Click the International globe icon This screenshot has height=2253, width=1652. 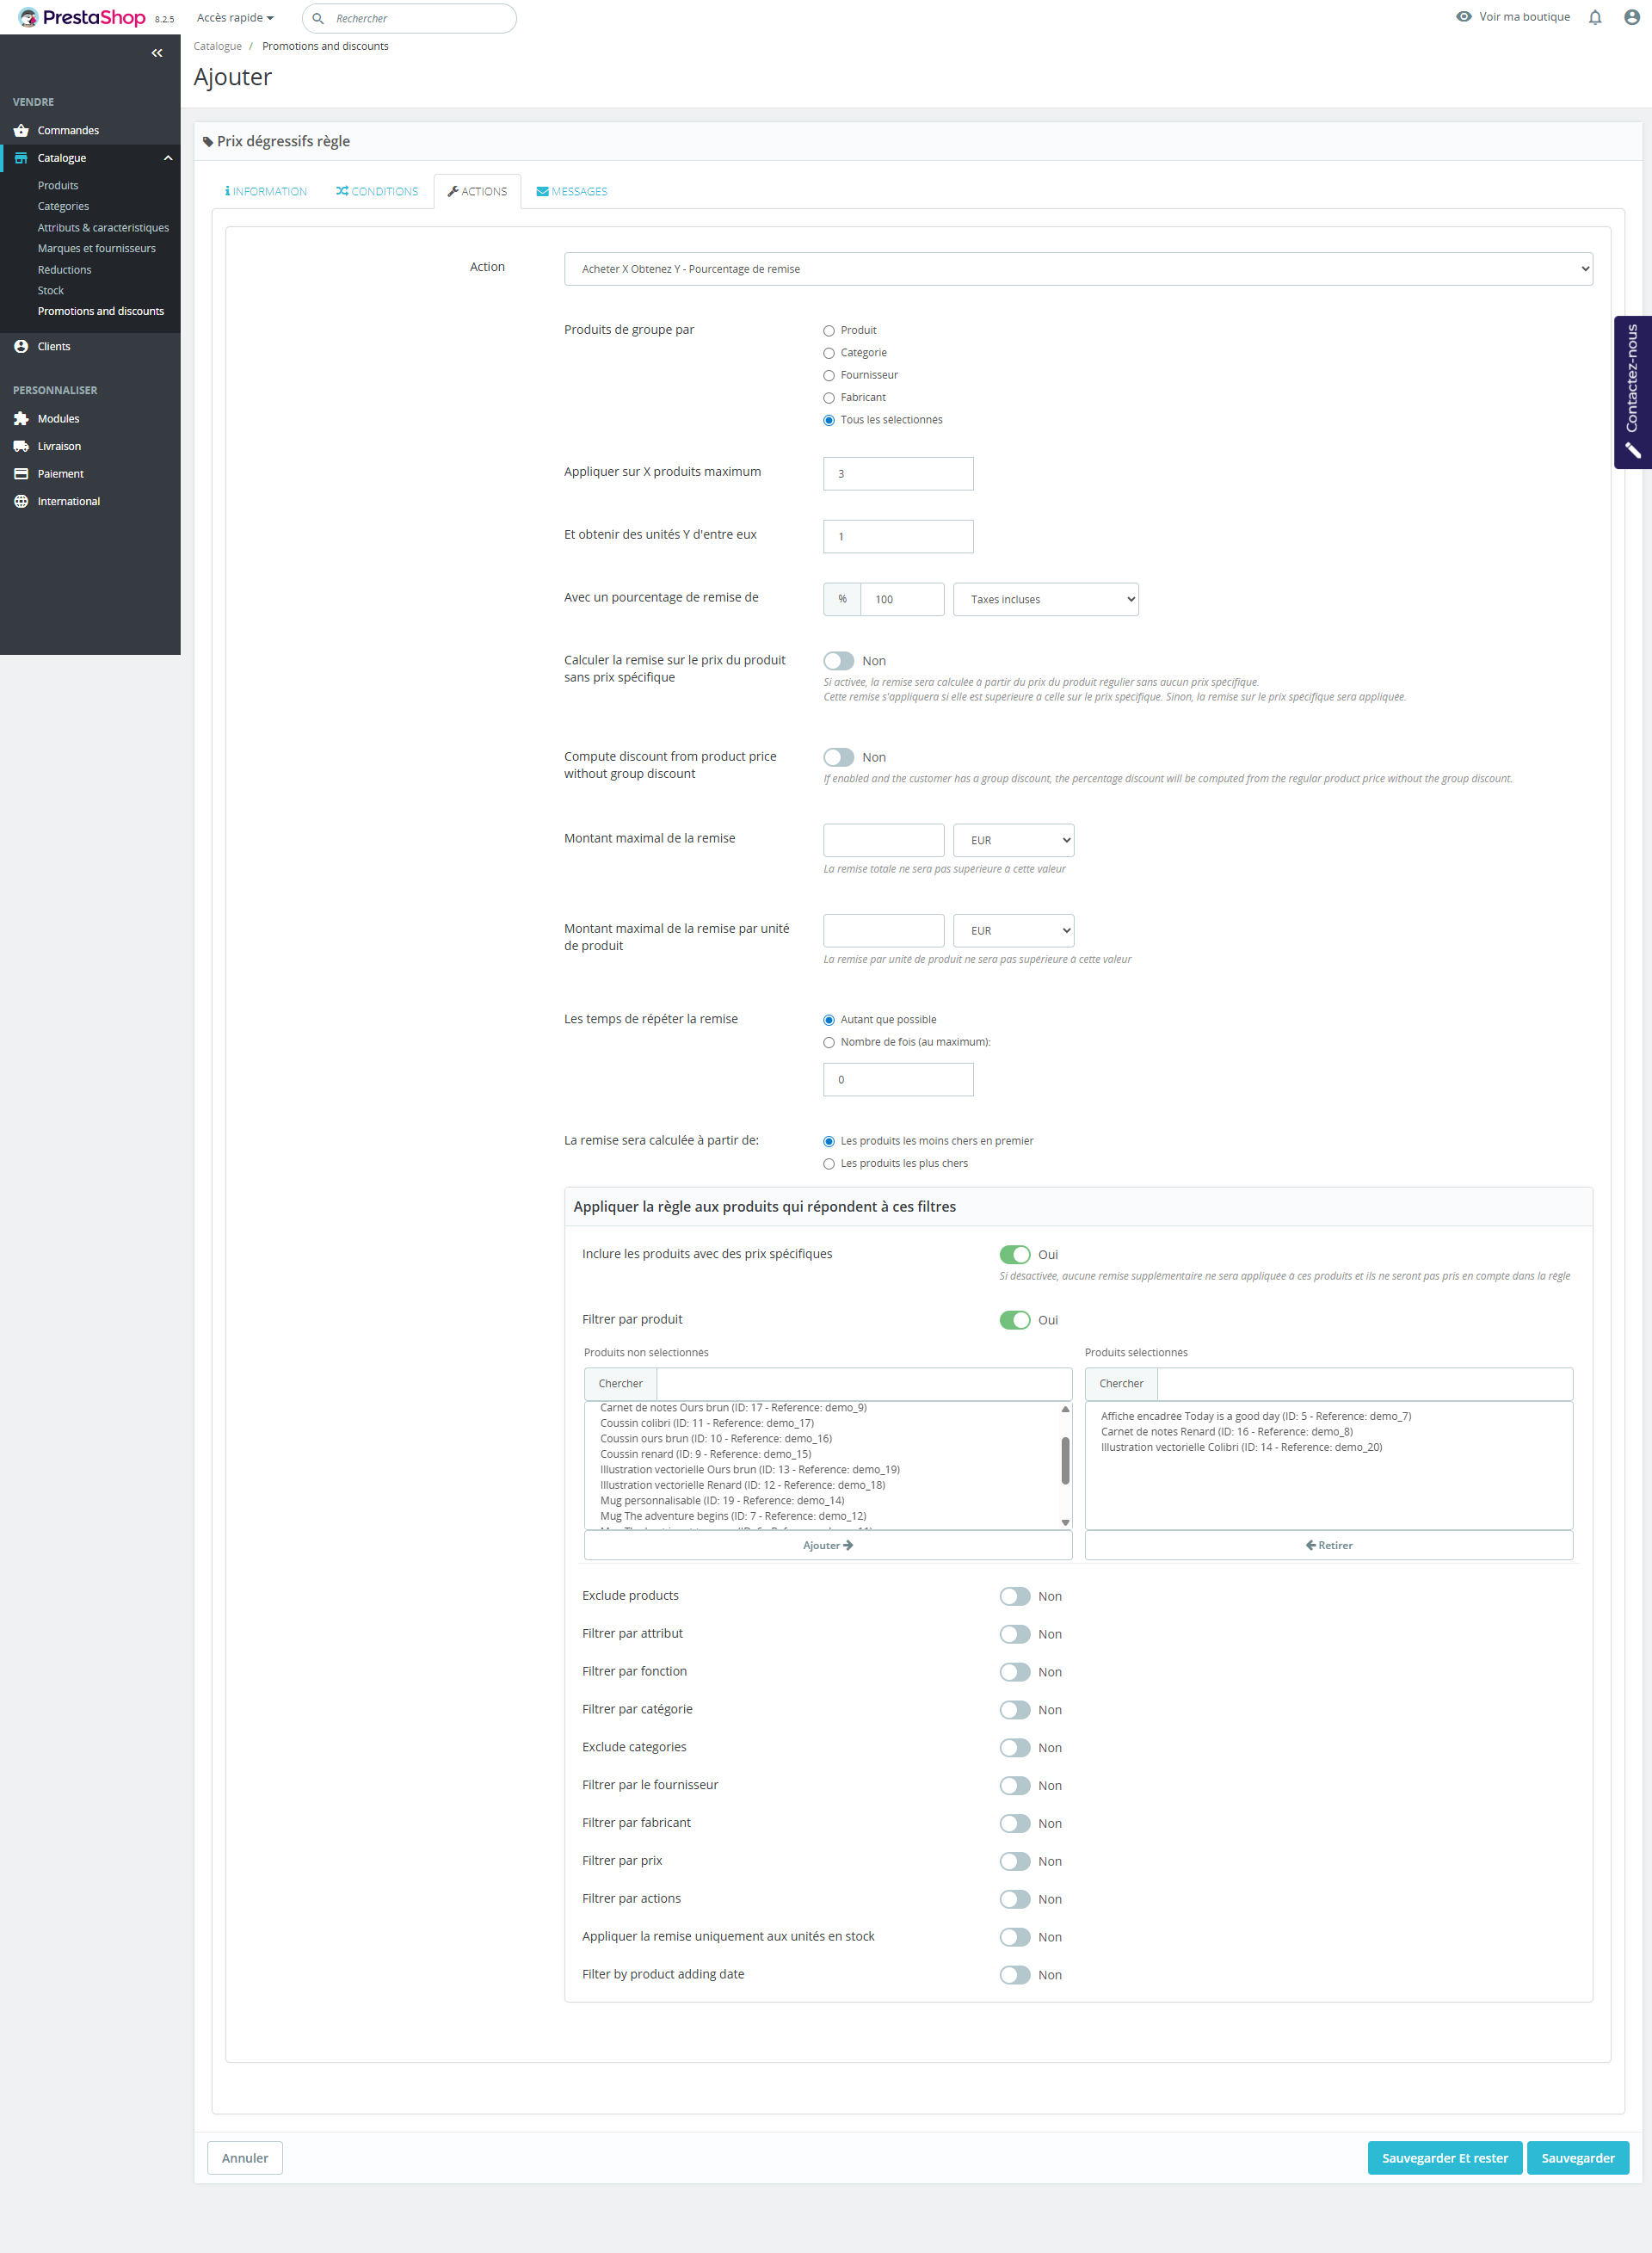point(21,501)
